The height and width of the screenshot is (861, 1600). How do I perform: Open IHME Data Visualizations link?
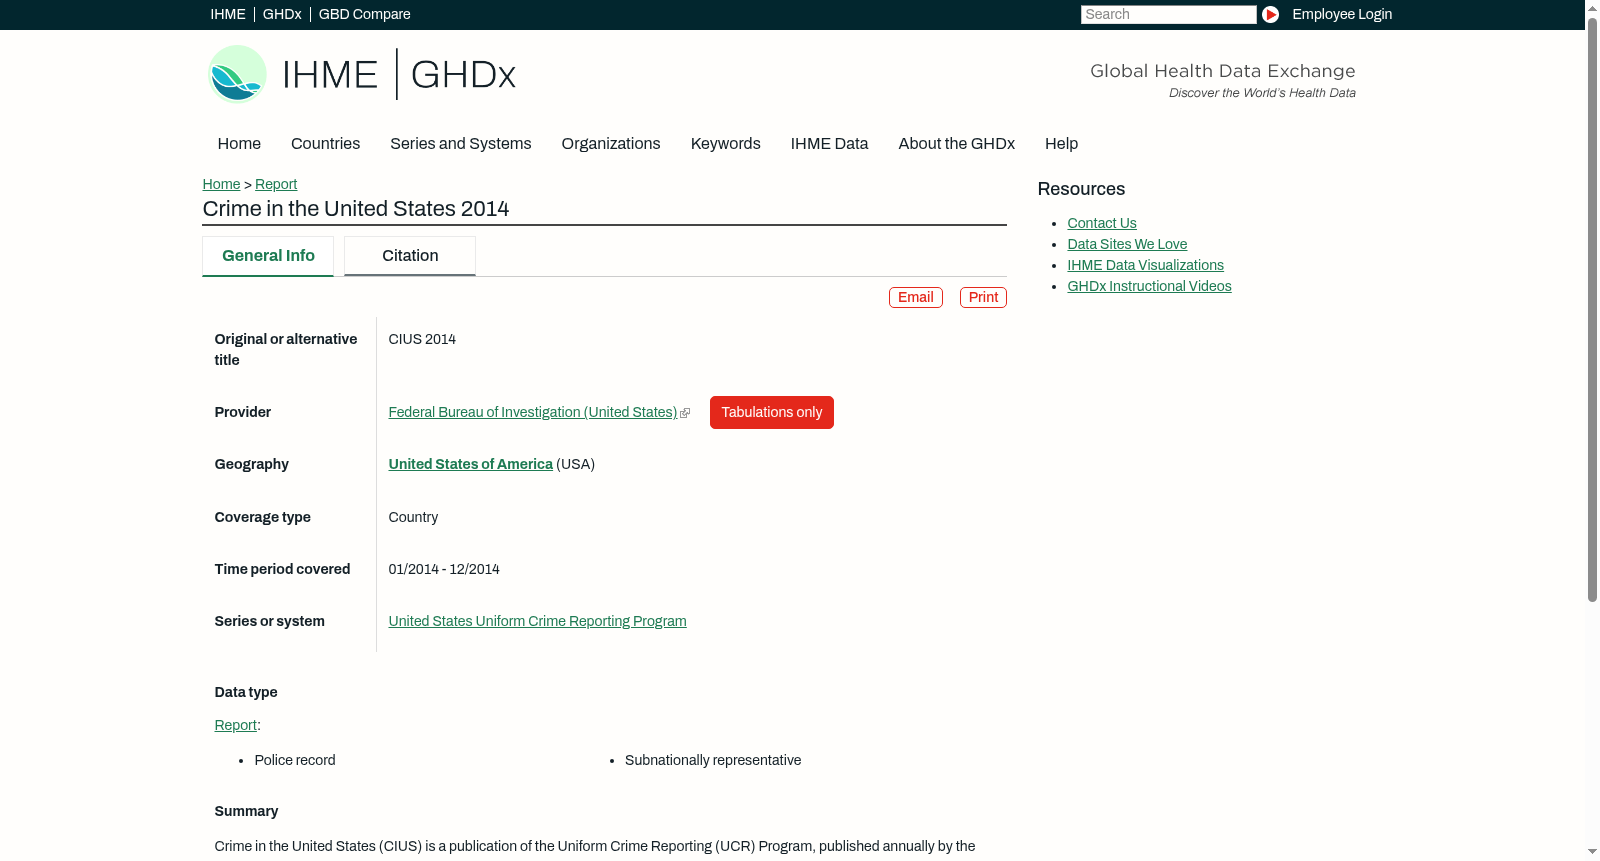click(1146, 265)
